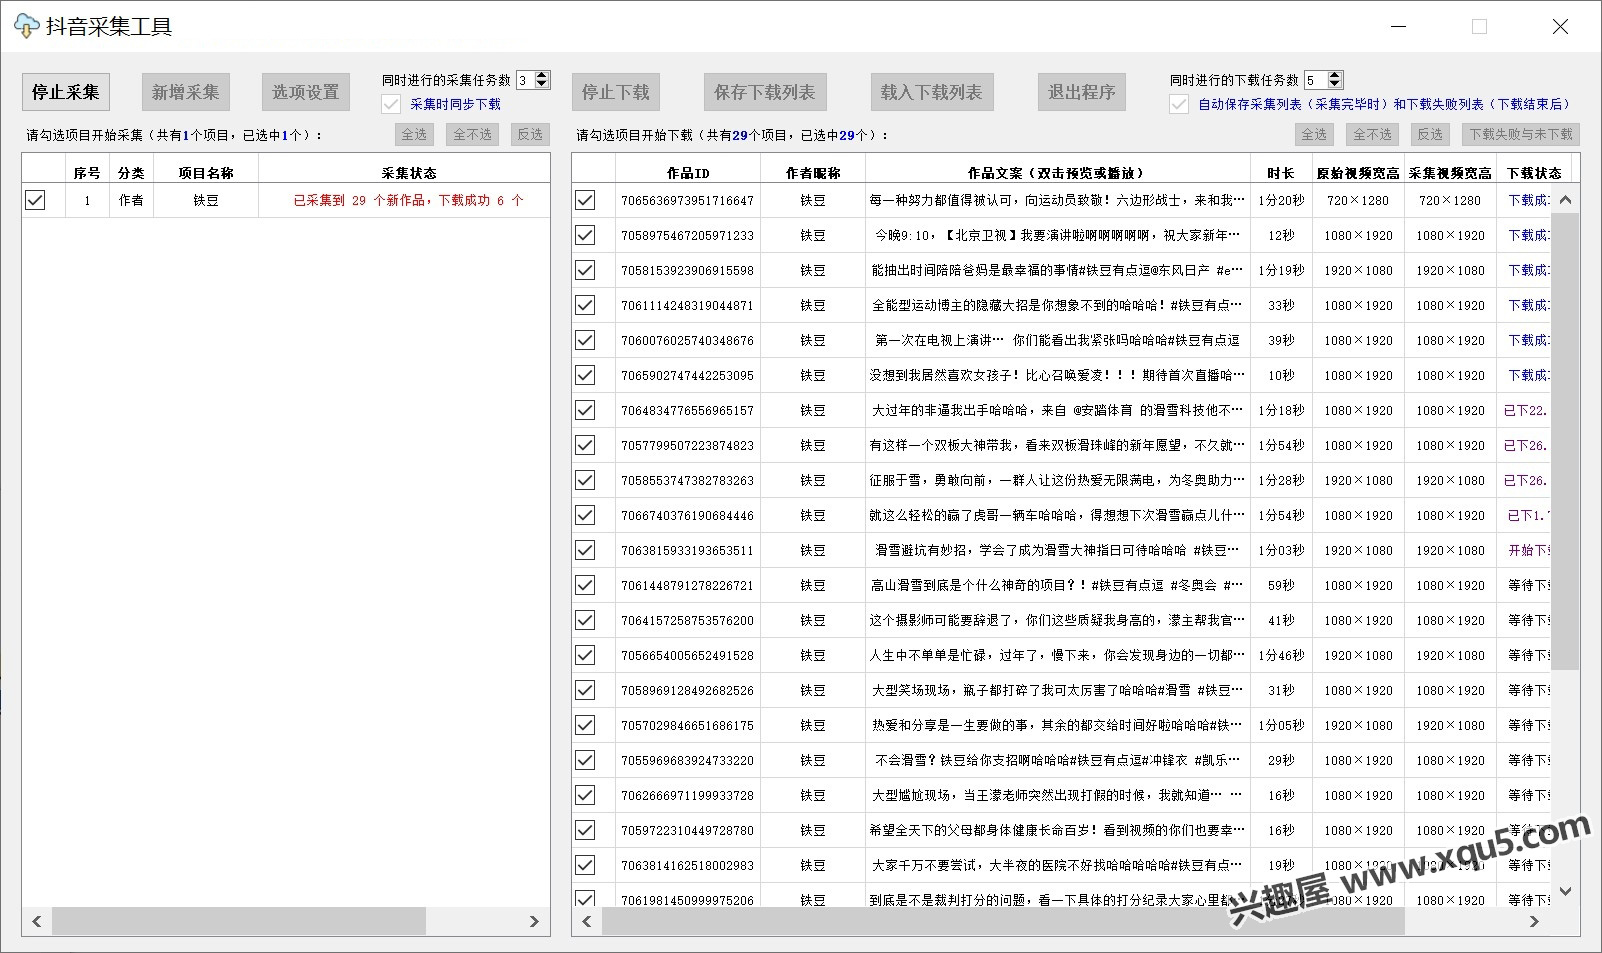The width and height of the screenshot is (1602, 953).
Task: Click 载入下载列表 button
Action: point(932,92)
